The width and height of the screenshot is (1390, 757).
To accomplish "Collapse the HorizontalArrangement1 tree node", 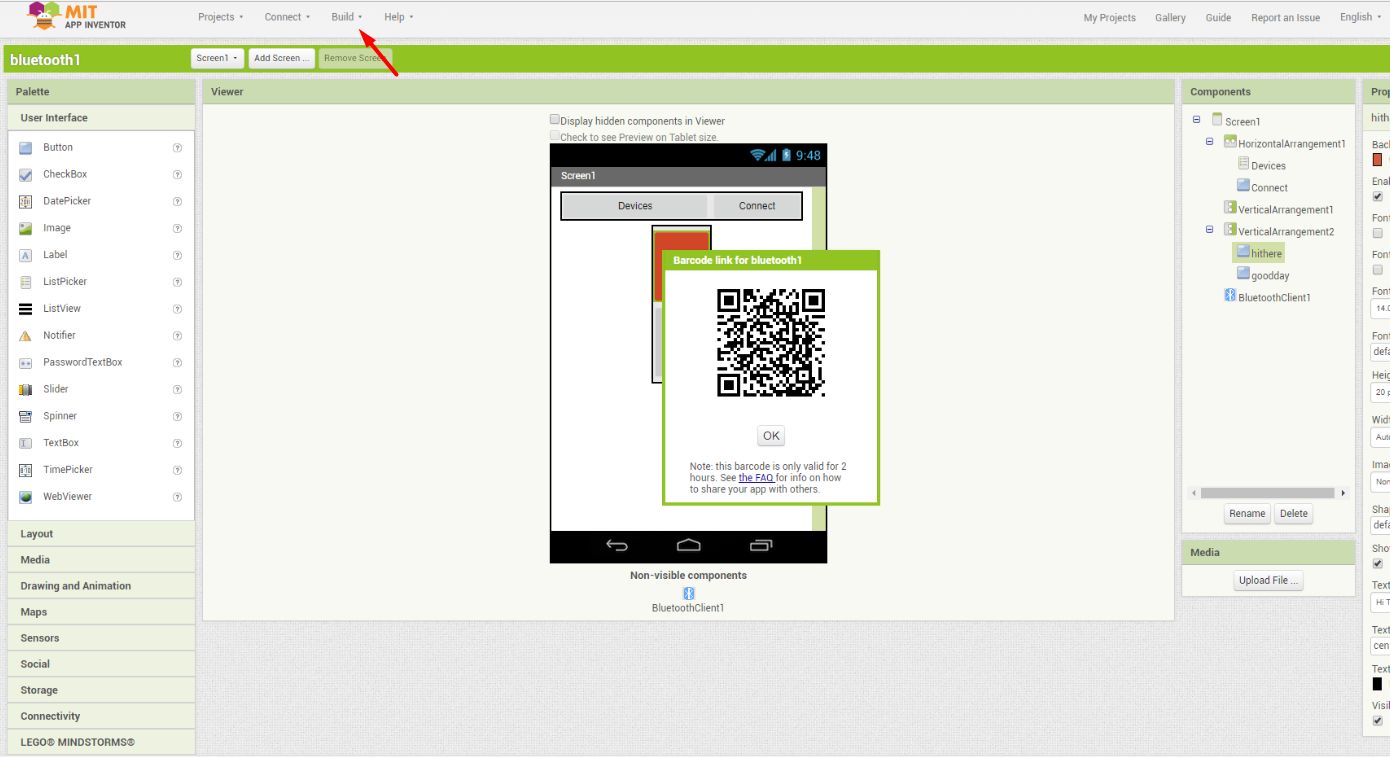I will coord(1209,142).
